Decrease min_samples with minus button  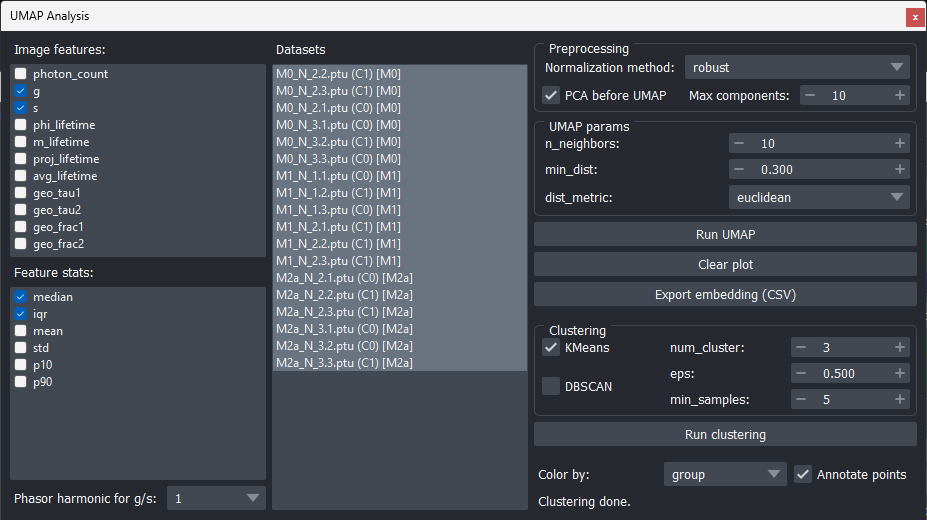pos(801,399)
